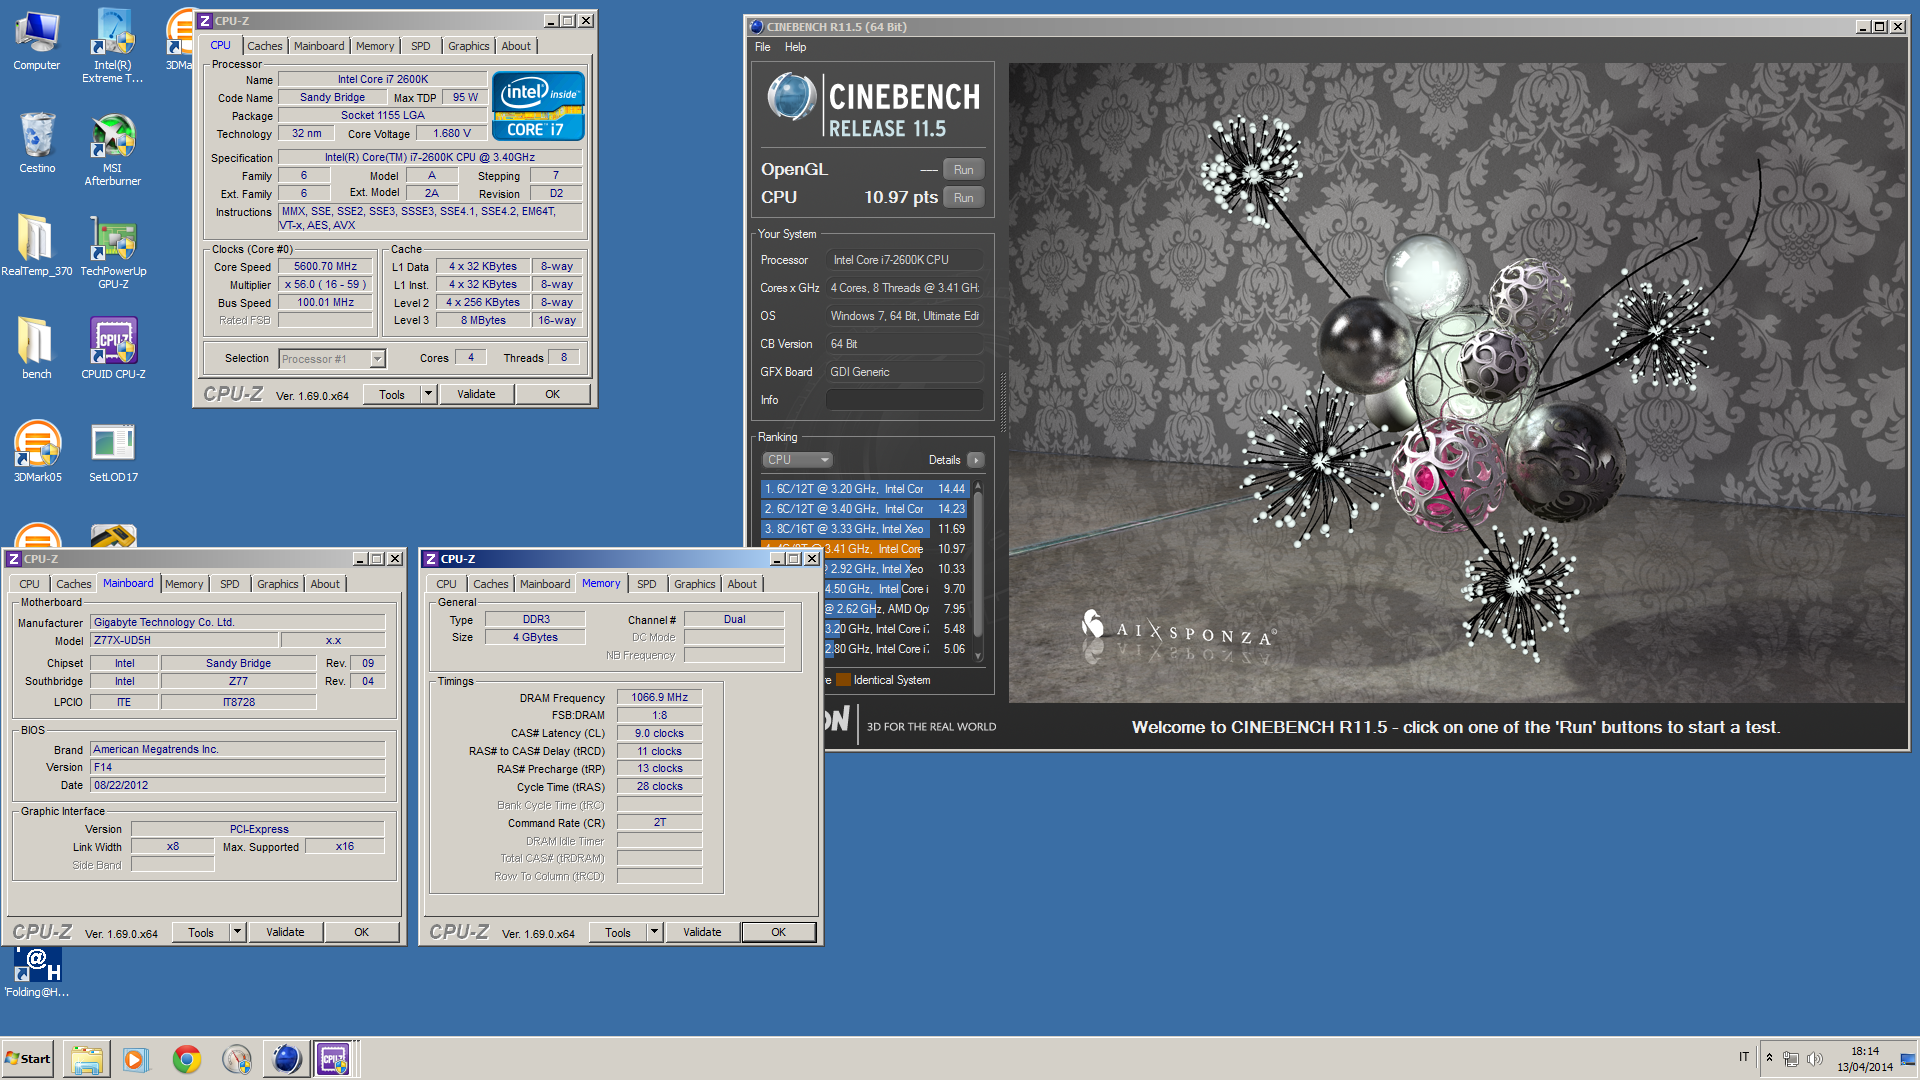Open CPU tab in Memory CPU-Z window
Image resolution: width=1920 pixels, height=1080 pixels.
446,584
